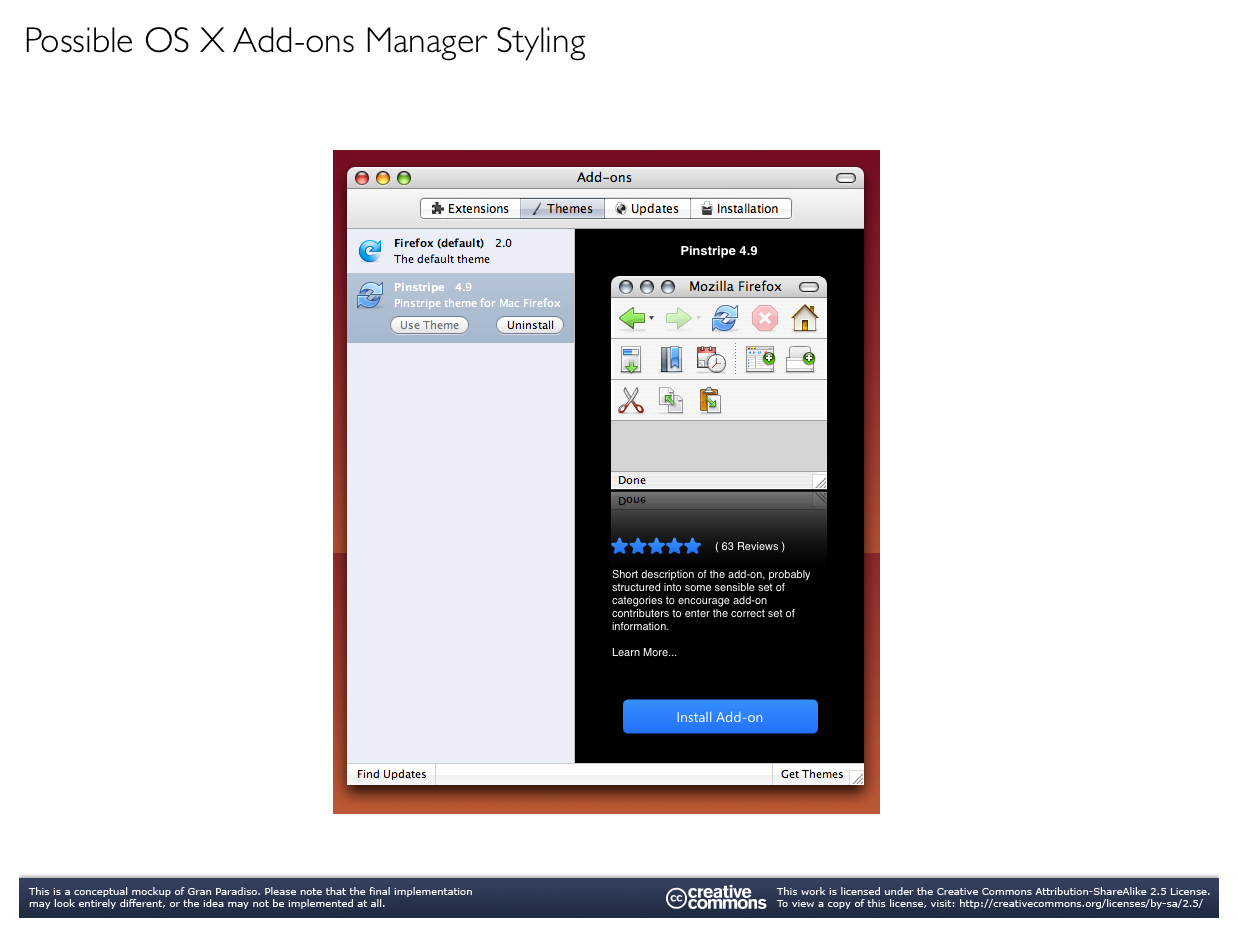The height and width of the screenshot is (937, 1238).
Task: Click "Pinstripe theme for Mac Firefox" text
Action: click(477, 303)
